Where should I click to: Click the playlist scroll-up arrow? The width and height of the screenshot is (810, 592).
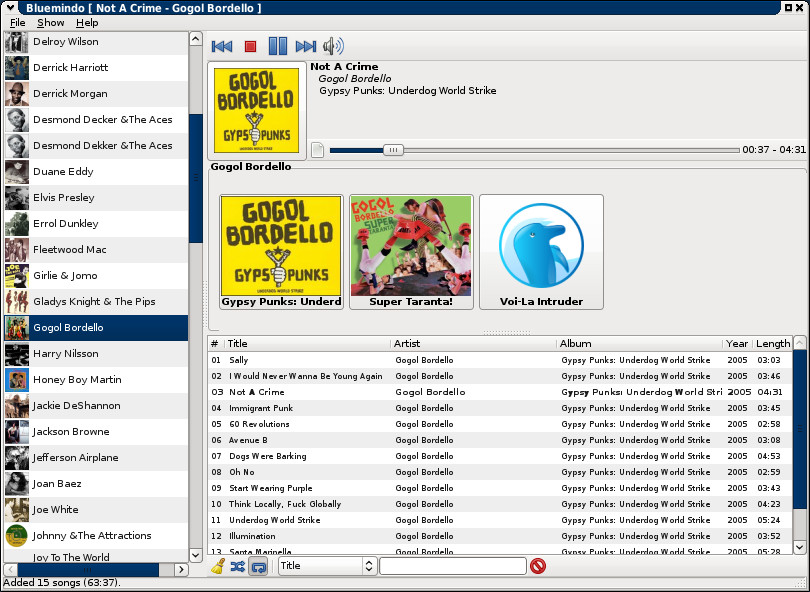[x=800, y=342]
